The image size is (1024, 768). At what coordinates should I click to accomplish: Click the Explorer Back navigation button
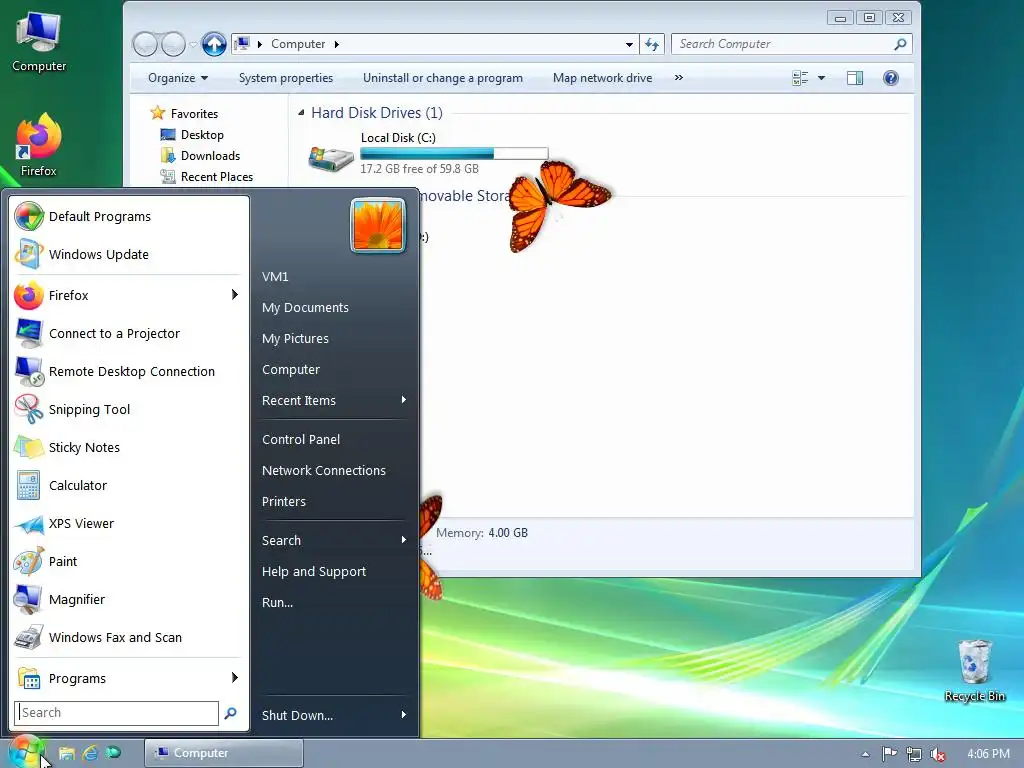[145, 44]
